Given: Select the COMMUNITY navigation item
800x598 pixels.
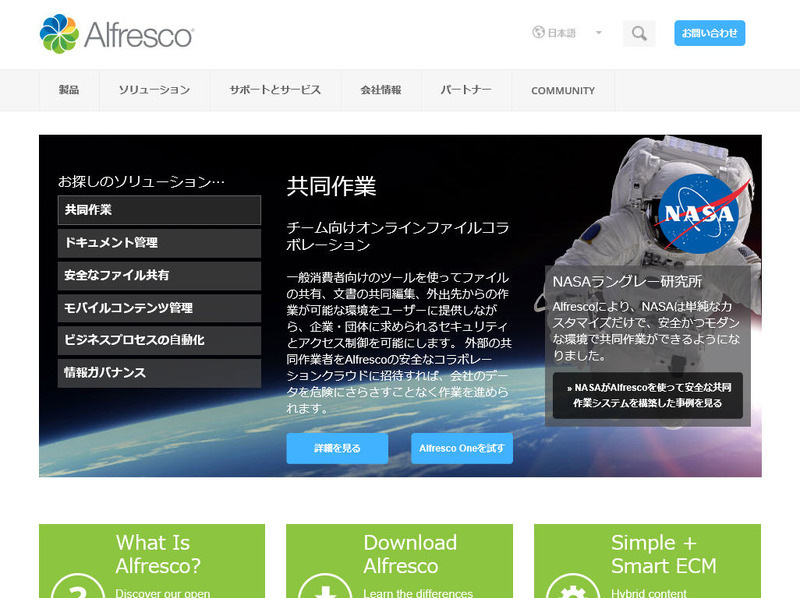Looking at the screenshot, I should [x=563, y=90].
